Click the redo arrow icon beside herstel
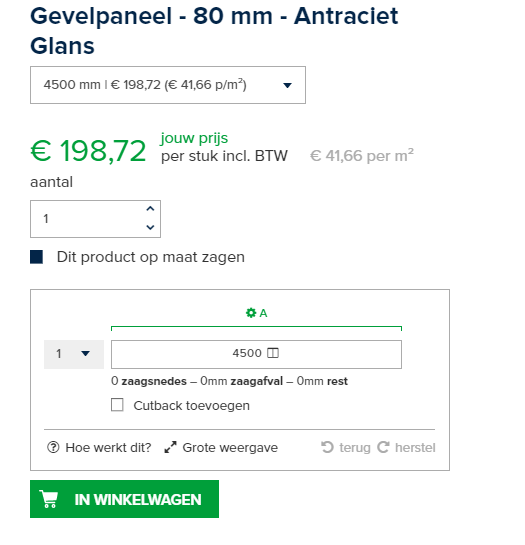Screen dimensions: 525x545 383,447
